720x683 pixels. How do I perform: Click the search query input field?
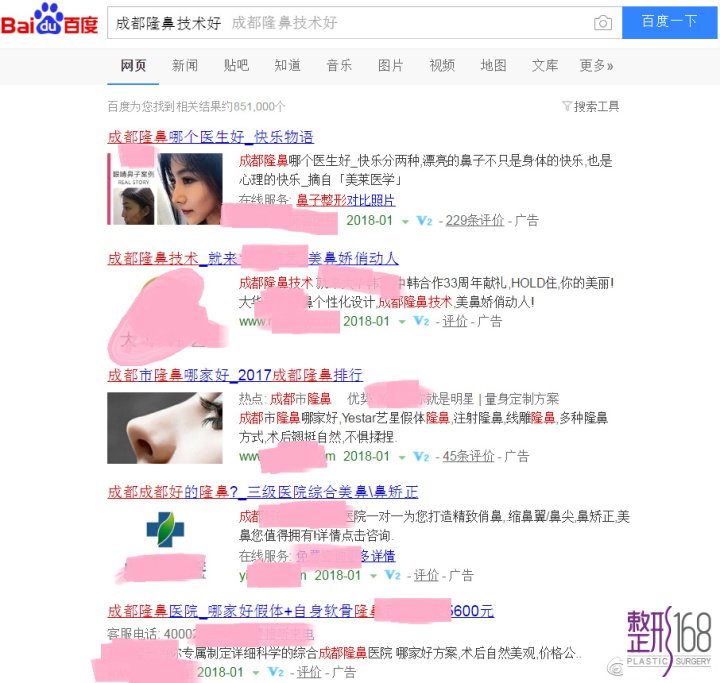pos(349,23)
